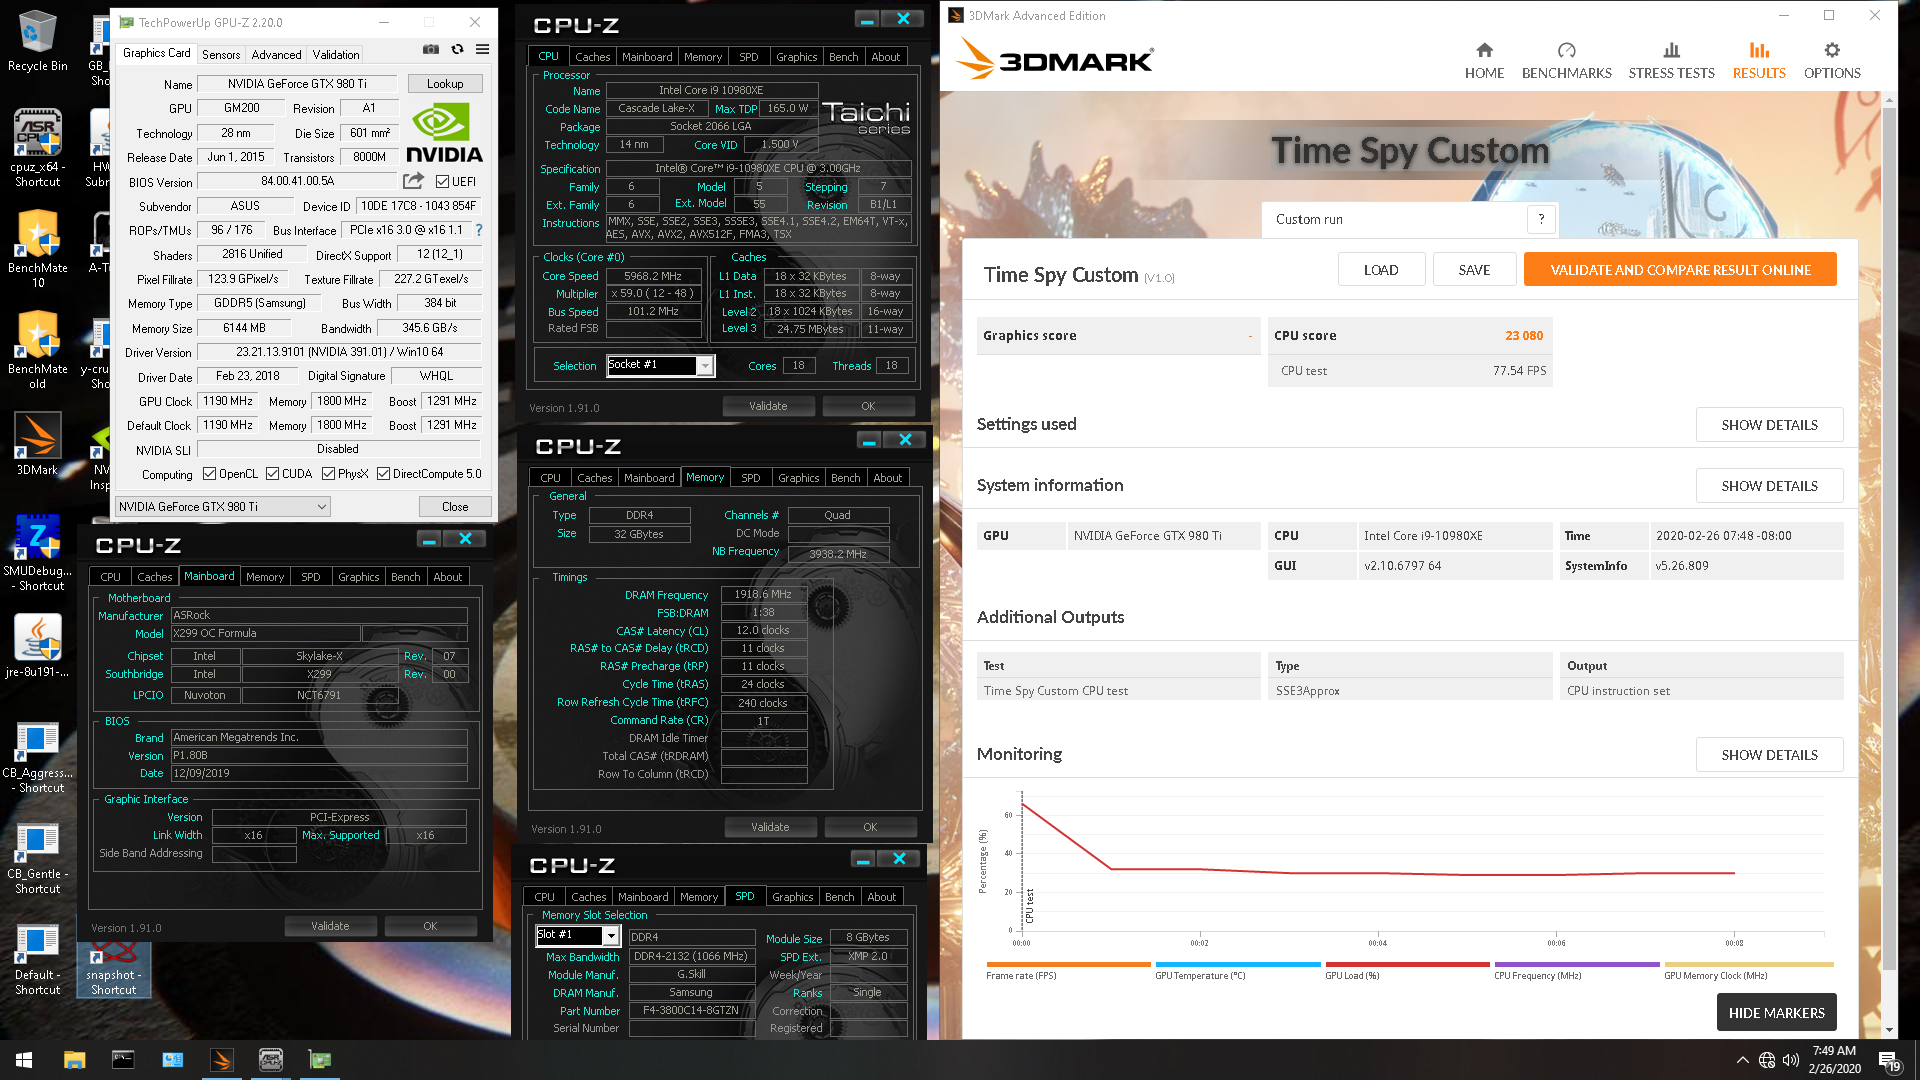Toggle the UEFI checkbox in GPU-Z
Image resolution: width=1920 pixels, height=1080 pixels.
pos(442,182)
